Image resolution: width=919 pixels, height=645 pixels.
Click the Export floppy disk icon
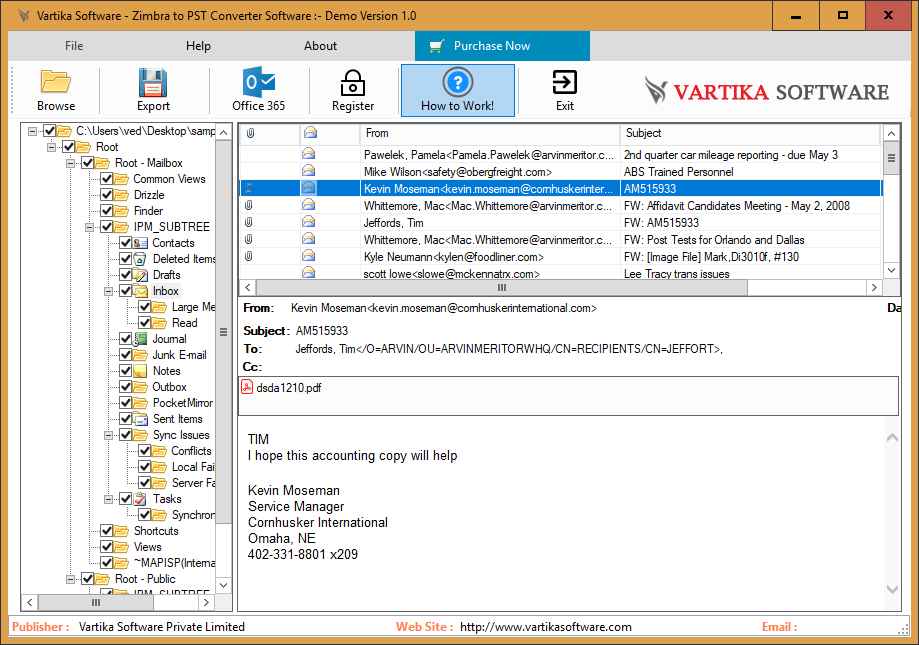153,83
